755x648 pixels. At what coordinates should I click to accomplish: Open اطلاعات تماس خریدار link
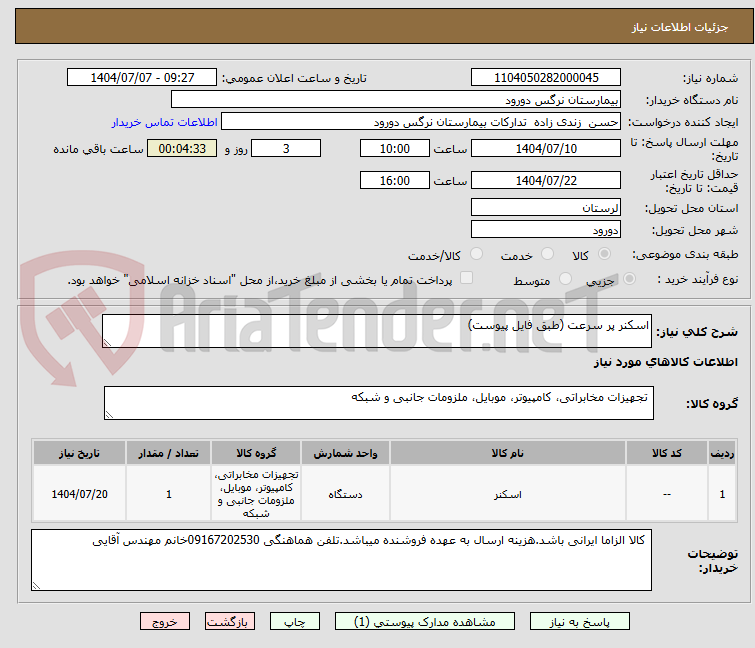coord(165,122)
